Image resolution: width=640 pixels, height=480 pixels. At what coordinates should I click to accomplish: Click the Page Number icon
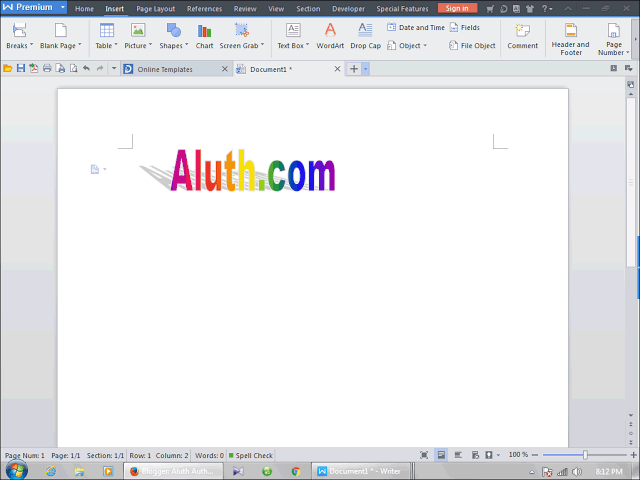pos(613,31)
